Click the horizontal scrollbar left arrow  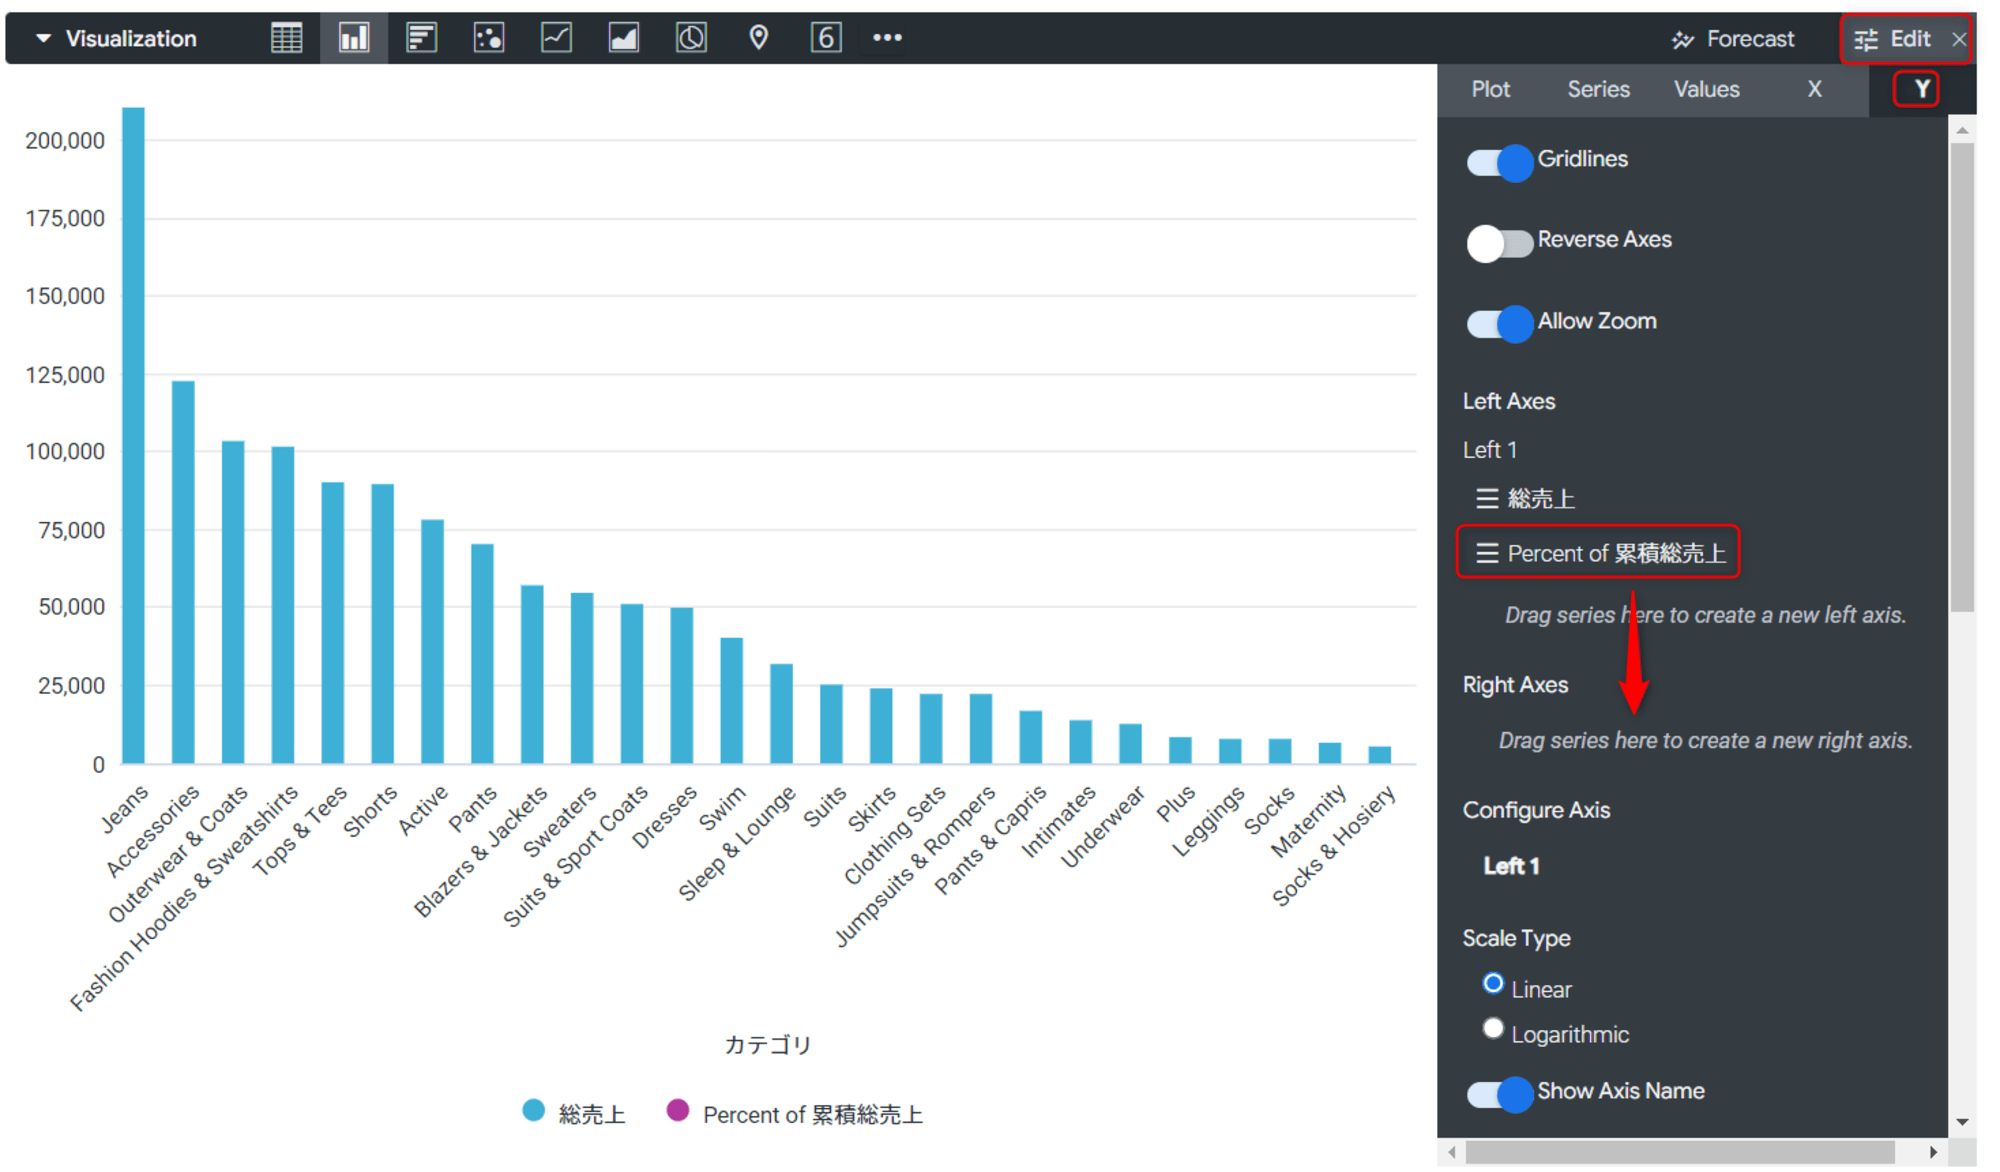click(x=1451, y=1152)
